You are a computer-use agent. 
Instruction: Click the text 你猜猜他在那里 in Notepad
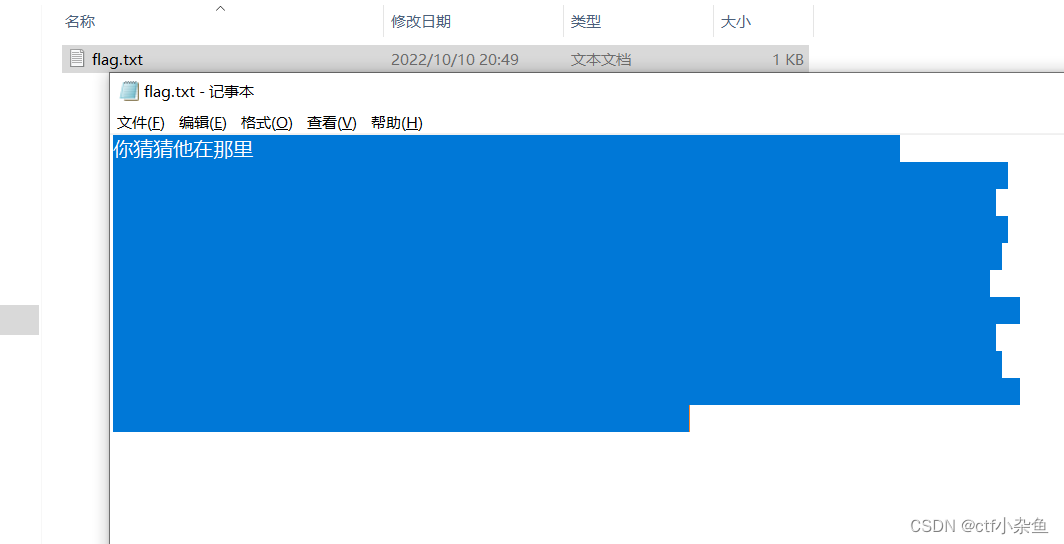coord(183,149)
